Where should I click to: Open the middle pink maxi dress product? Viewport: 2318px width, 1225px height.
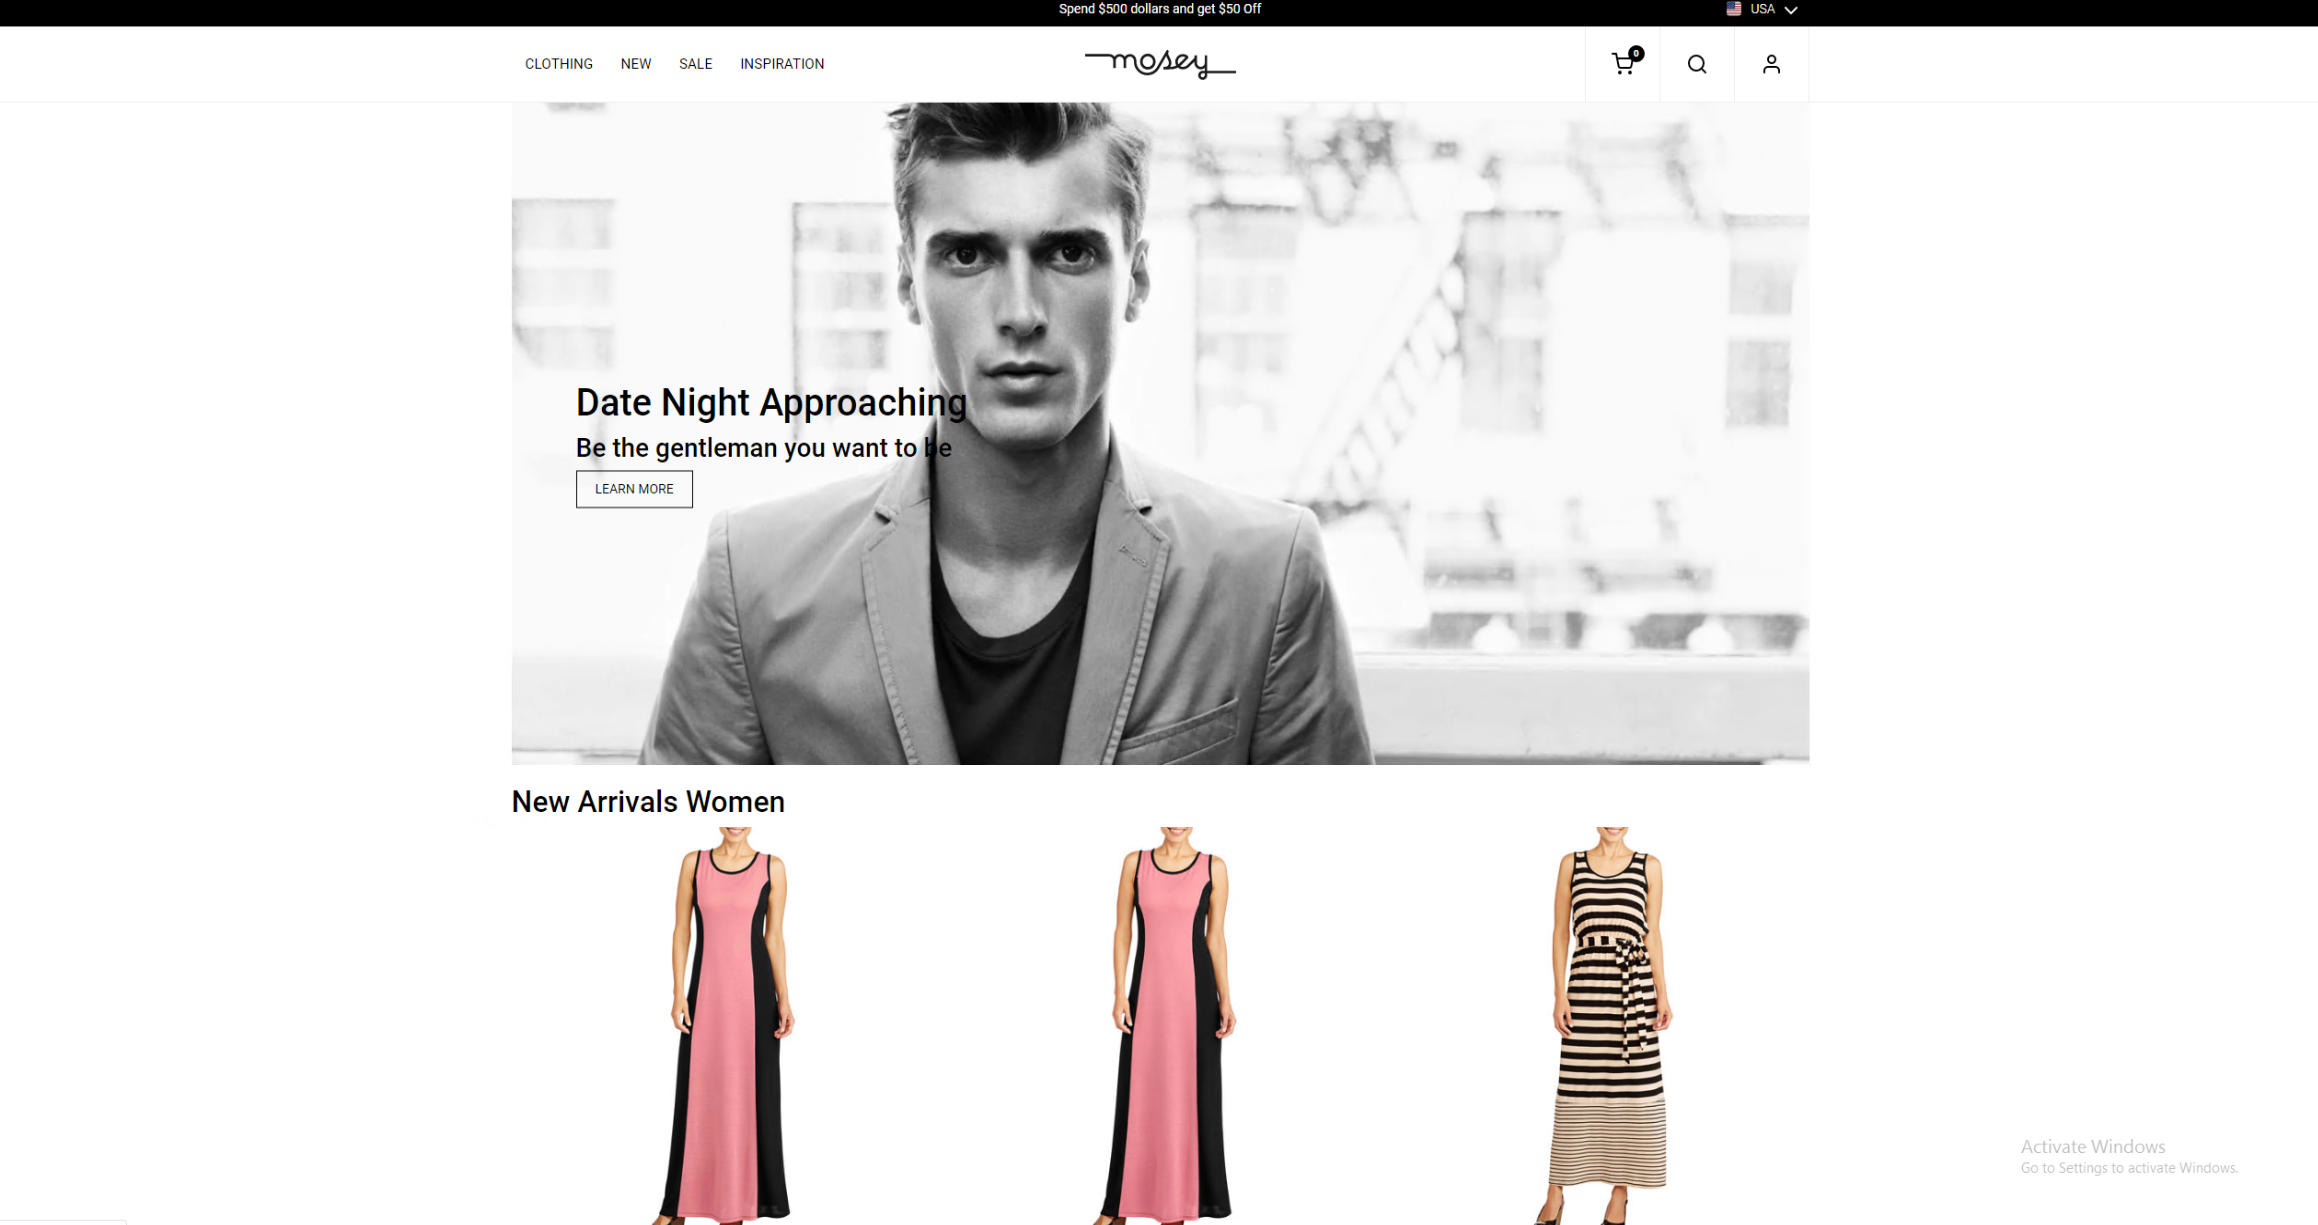click(x=1170, y=1025)
